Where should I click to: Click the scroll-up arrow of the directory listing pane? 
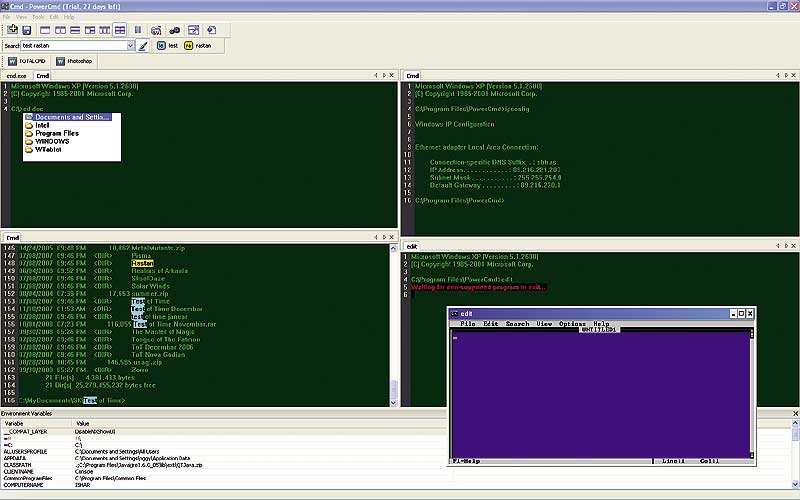pos(393,248)
